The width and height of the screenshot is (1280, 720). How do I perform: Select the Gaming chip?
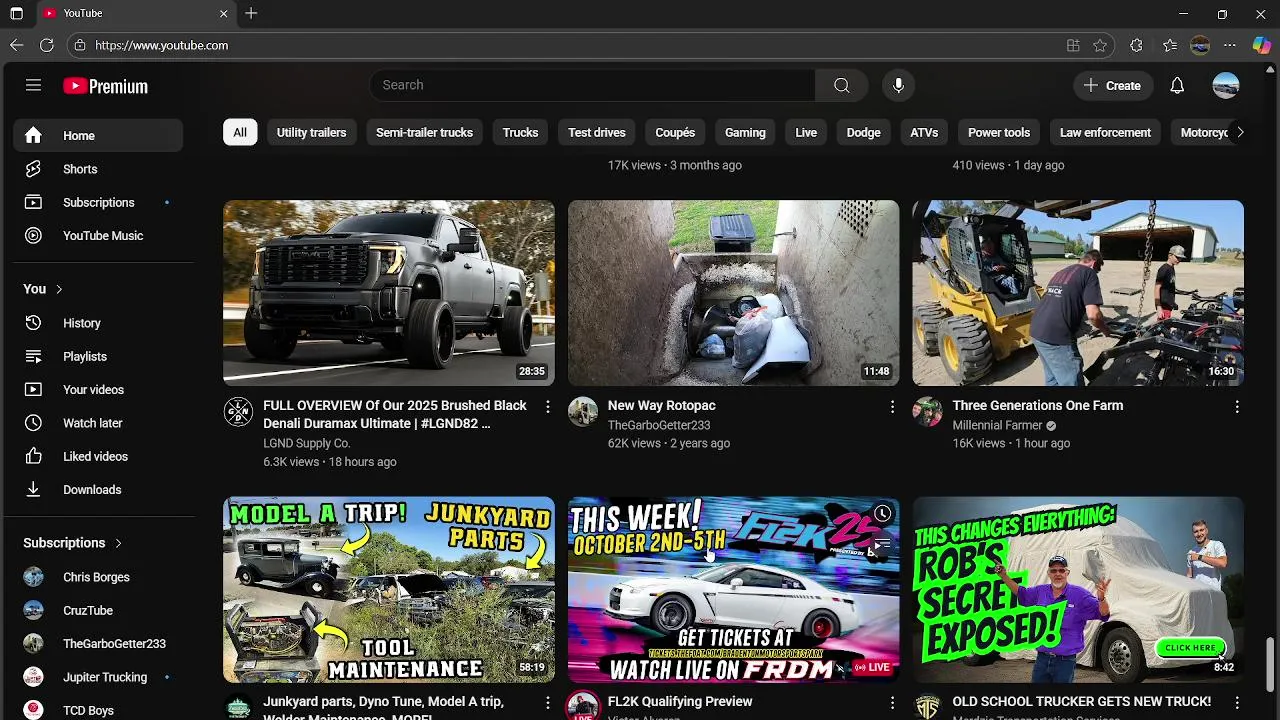pos(745,132)
